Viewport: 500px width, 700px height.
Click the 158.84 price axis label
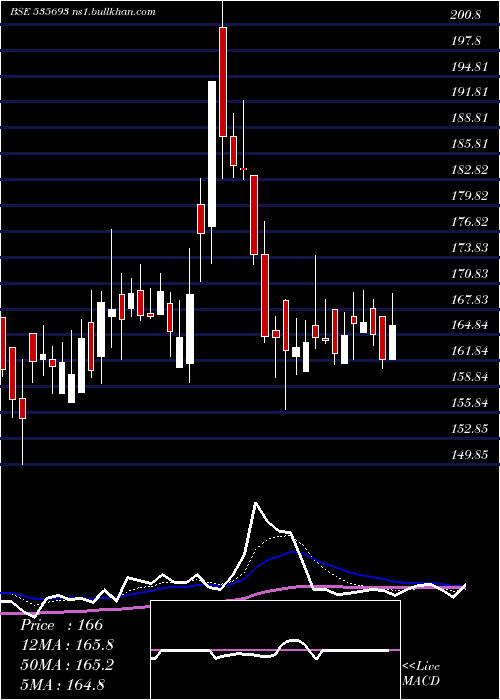(x=468, y=377)
